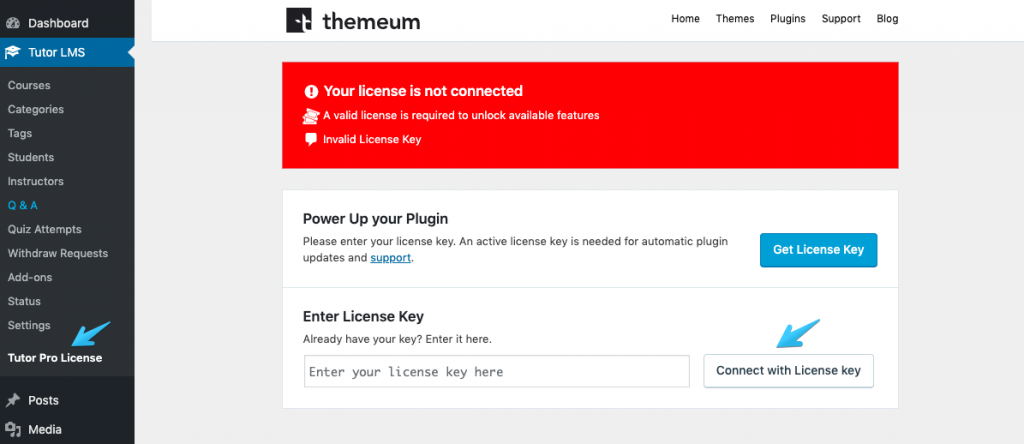Visit the Blog navigation link
Image resolution: width=1024 pixels, height=444 pixels.
pyautogui.click(x=888, y=19)
